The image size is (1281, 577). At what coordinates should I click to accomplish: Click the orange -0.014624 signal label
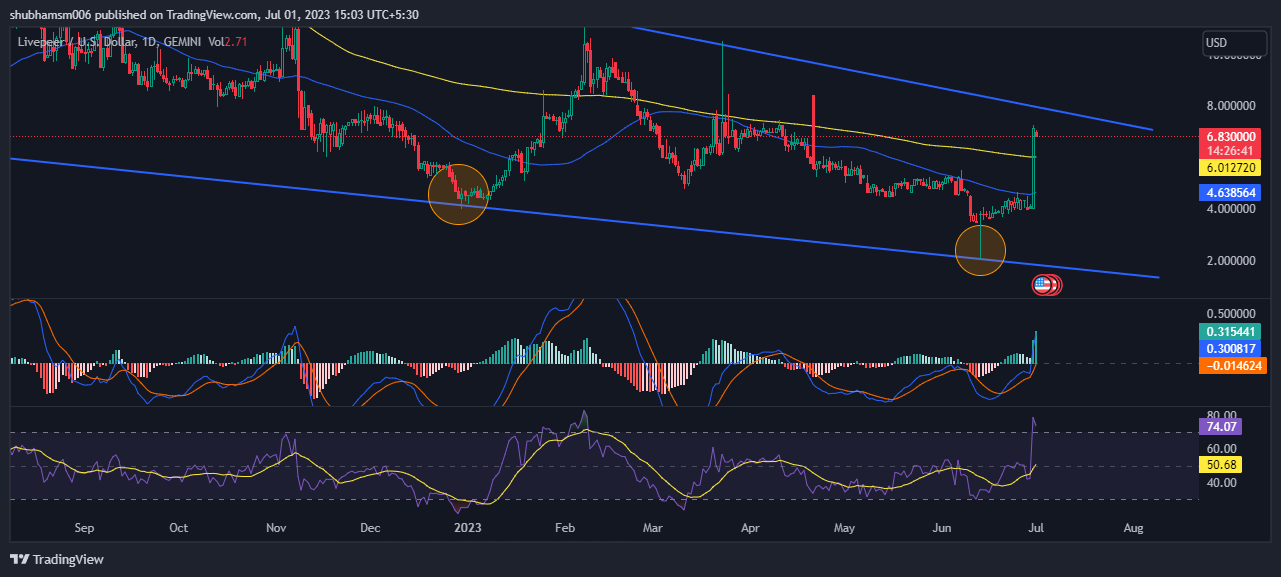(1231, 366)
